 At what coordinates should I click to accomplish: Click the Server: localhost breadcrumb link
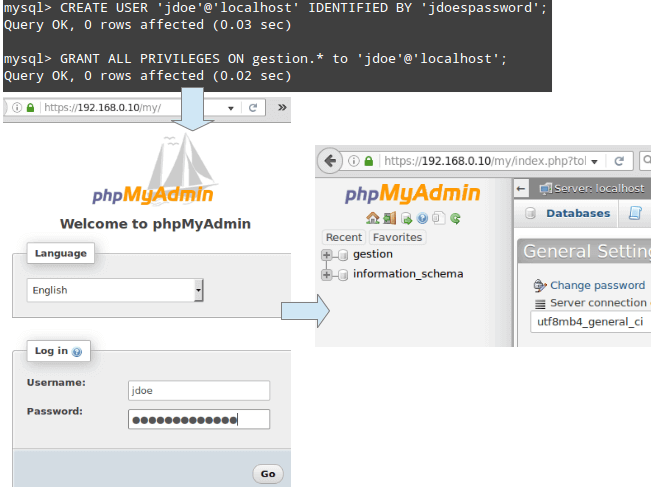[599, 189]
